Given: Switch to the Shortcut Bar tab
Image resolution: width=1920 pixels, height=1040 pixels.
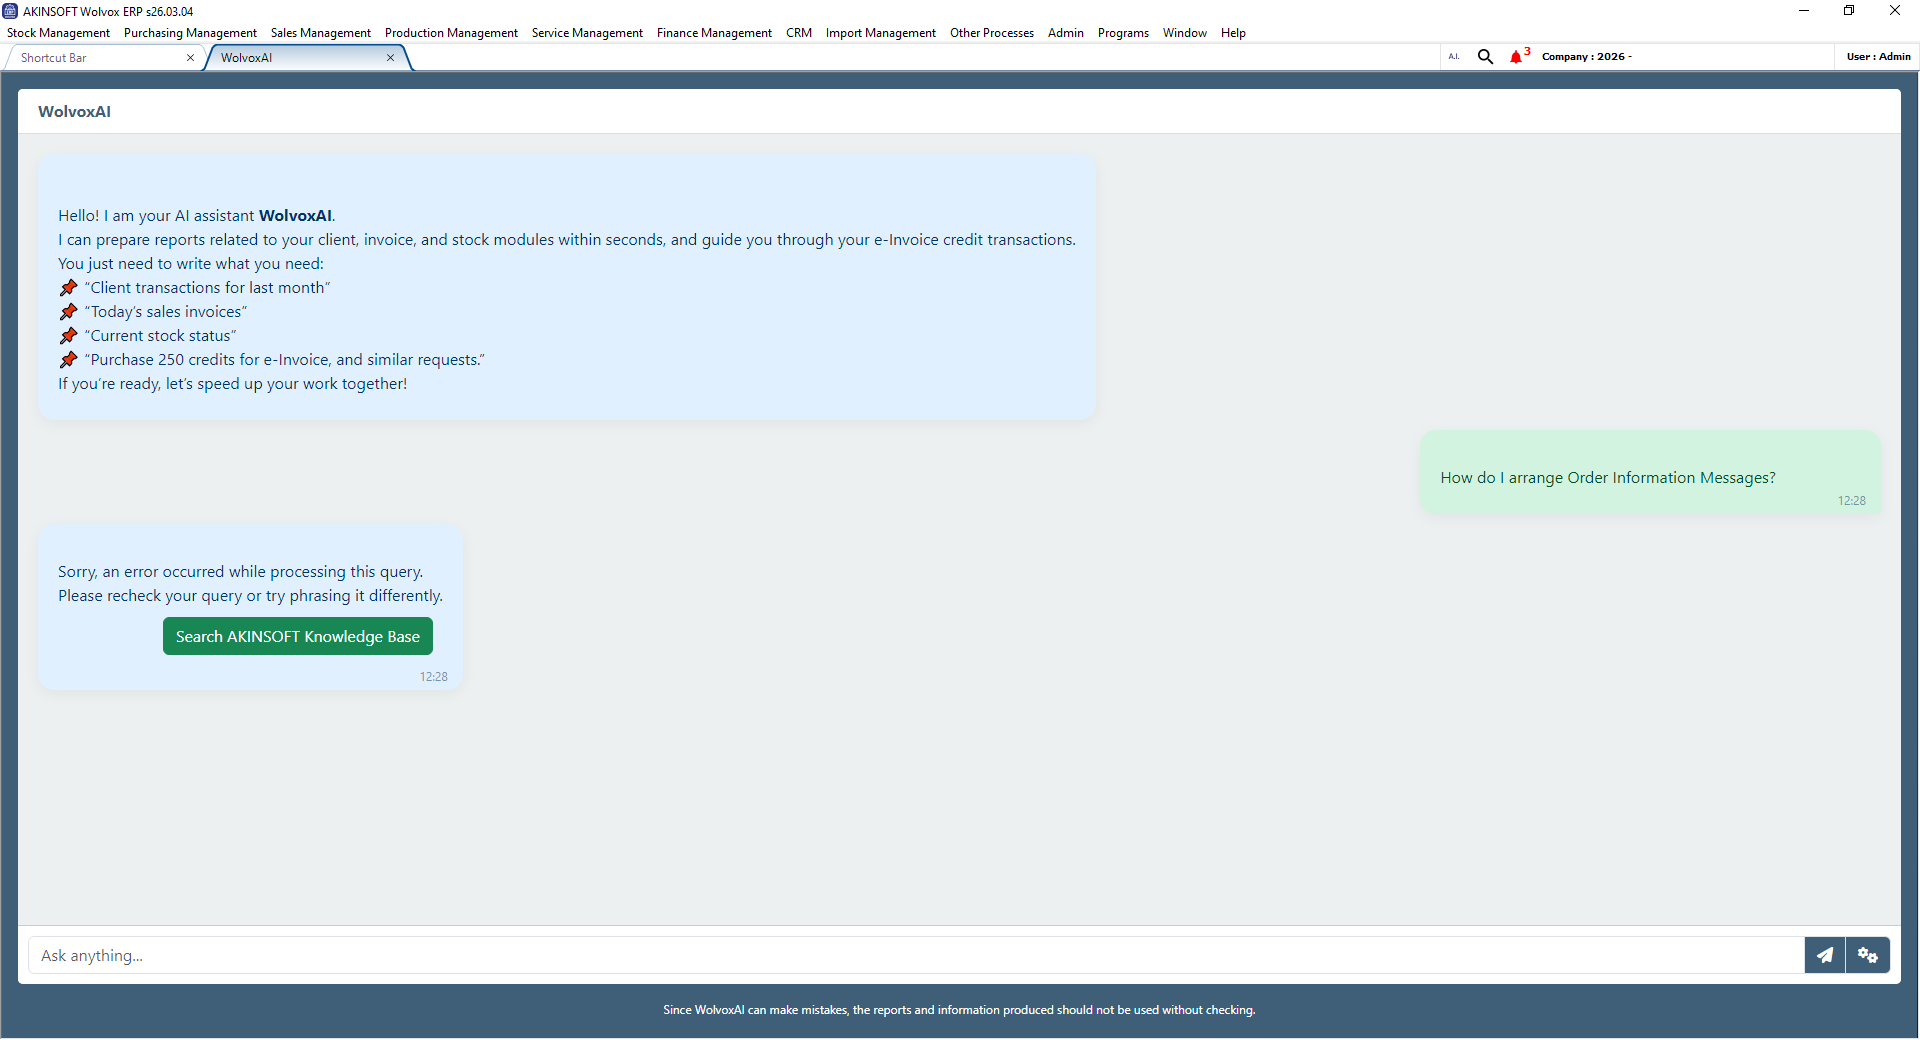Looking at the screenshot, I should 54,58.
